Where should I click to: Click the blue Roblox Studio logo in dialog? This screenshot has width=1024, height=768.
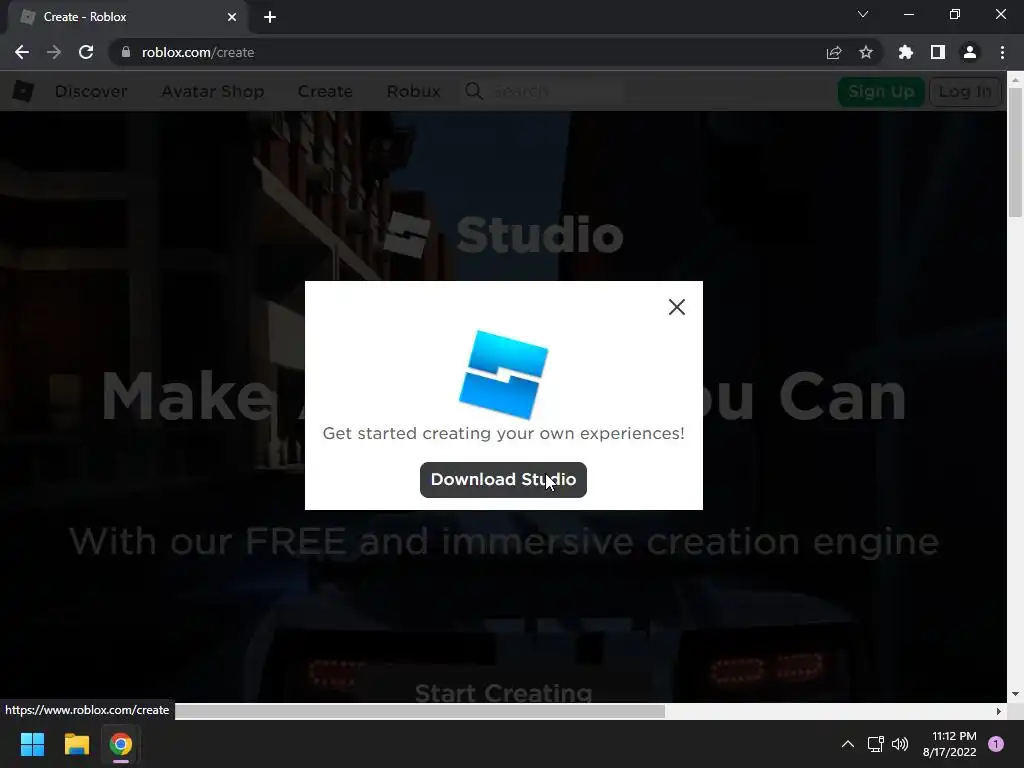point(504,374)
